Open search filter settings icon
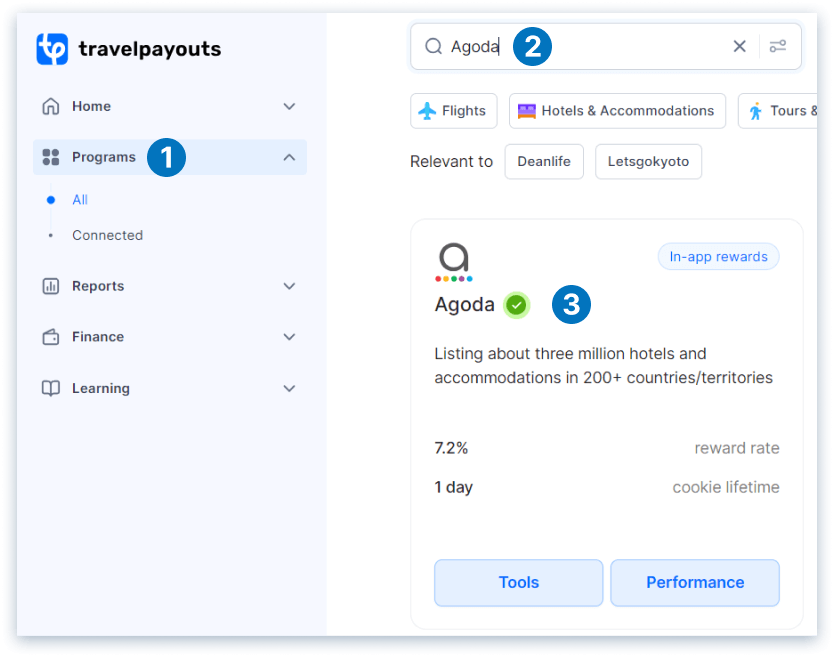 click(x=778, y=46)
